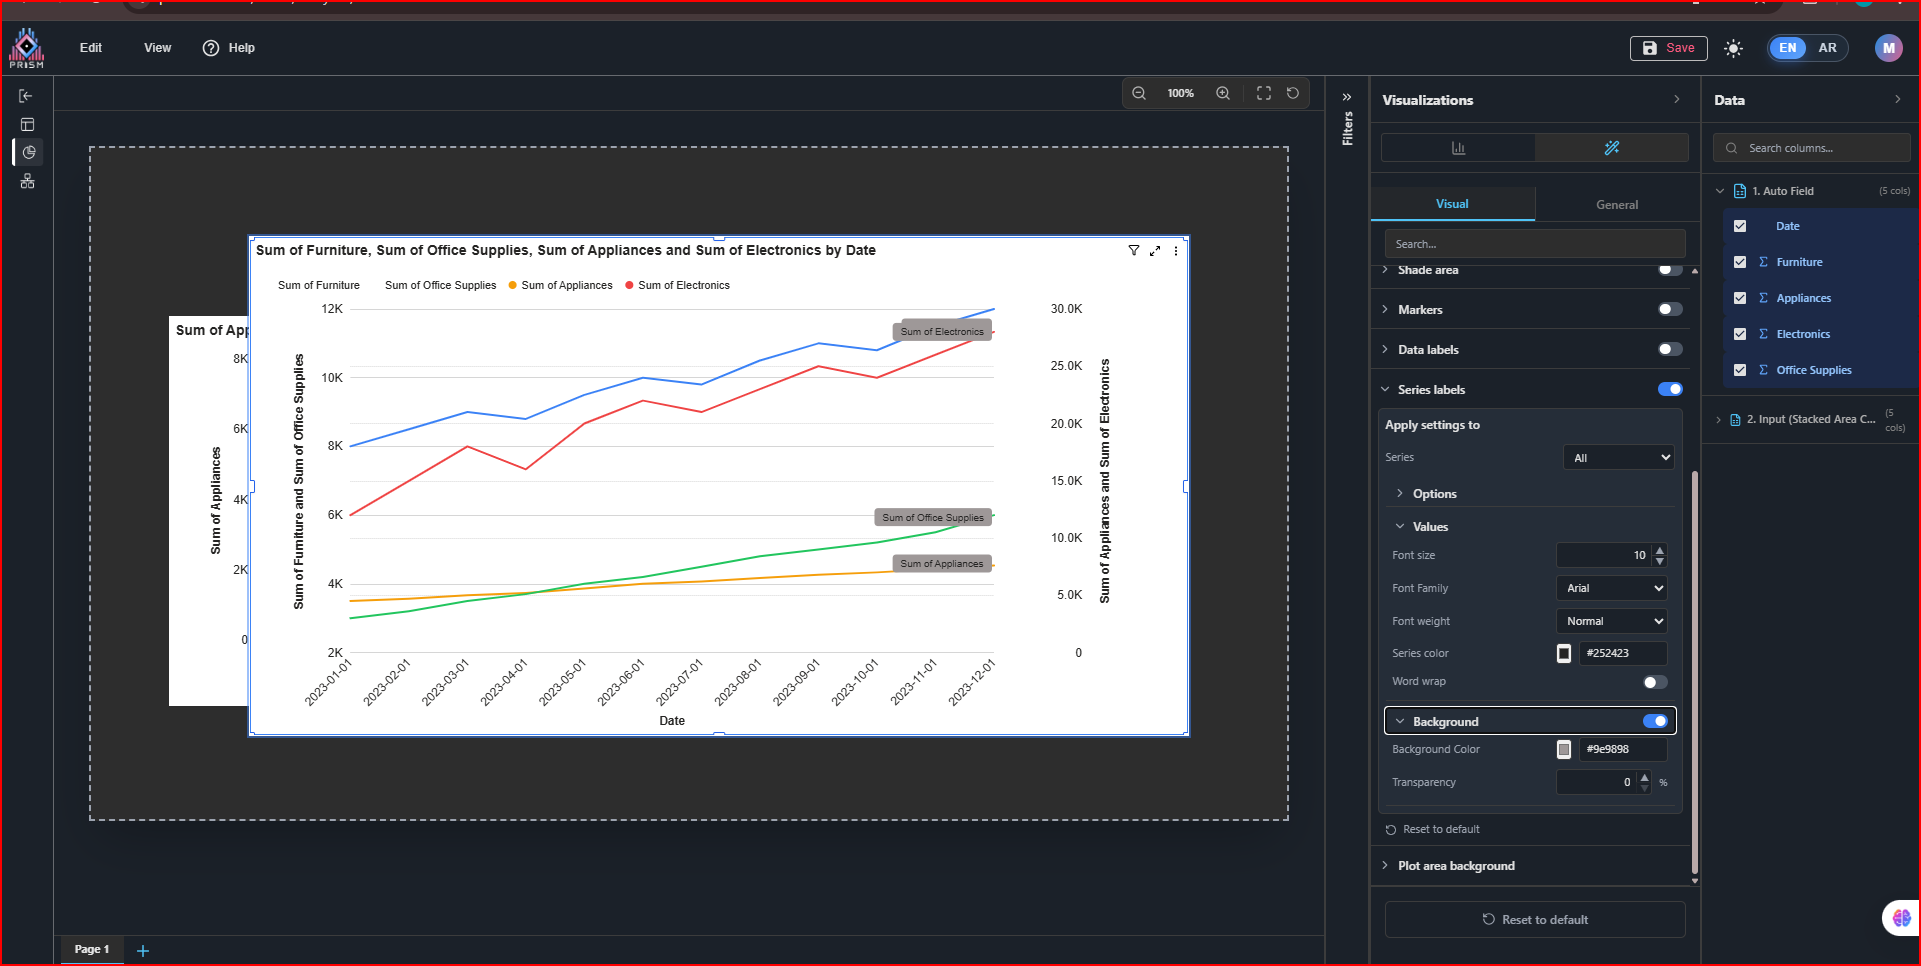Click the fit to screen icon
Image resolution: width=1921 pixels, height=966 pixels.
(x=1264, y=93)
